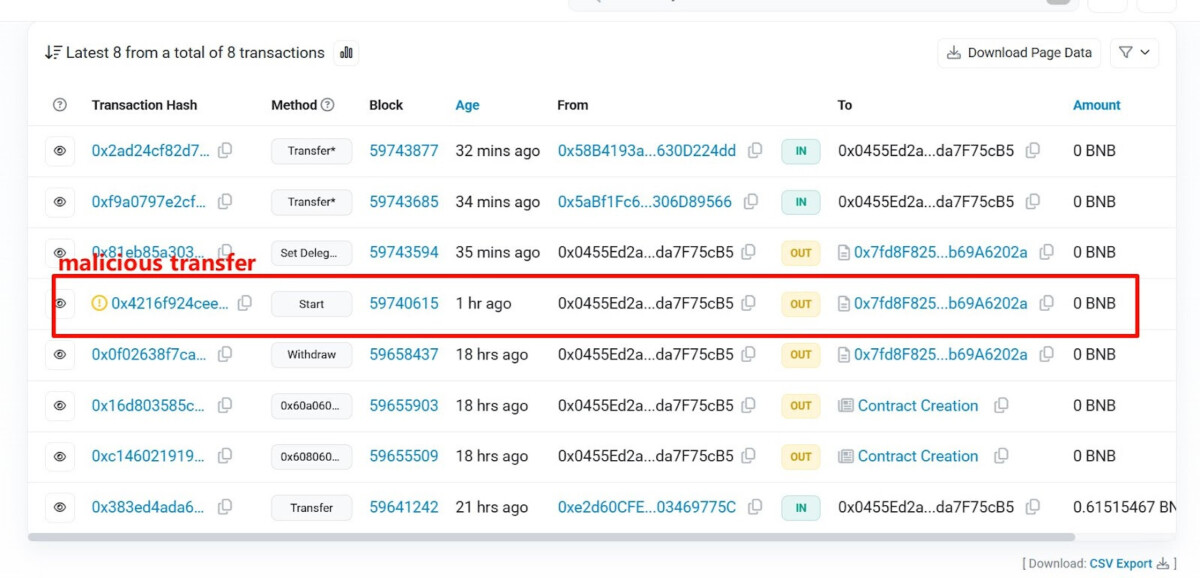
Task: Sort by Age column header
Action: click(x=468, y=105)
